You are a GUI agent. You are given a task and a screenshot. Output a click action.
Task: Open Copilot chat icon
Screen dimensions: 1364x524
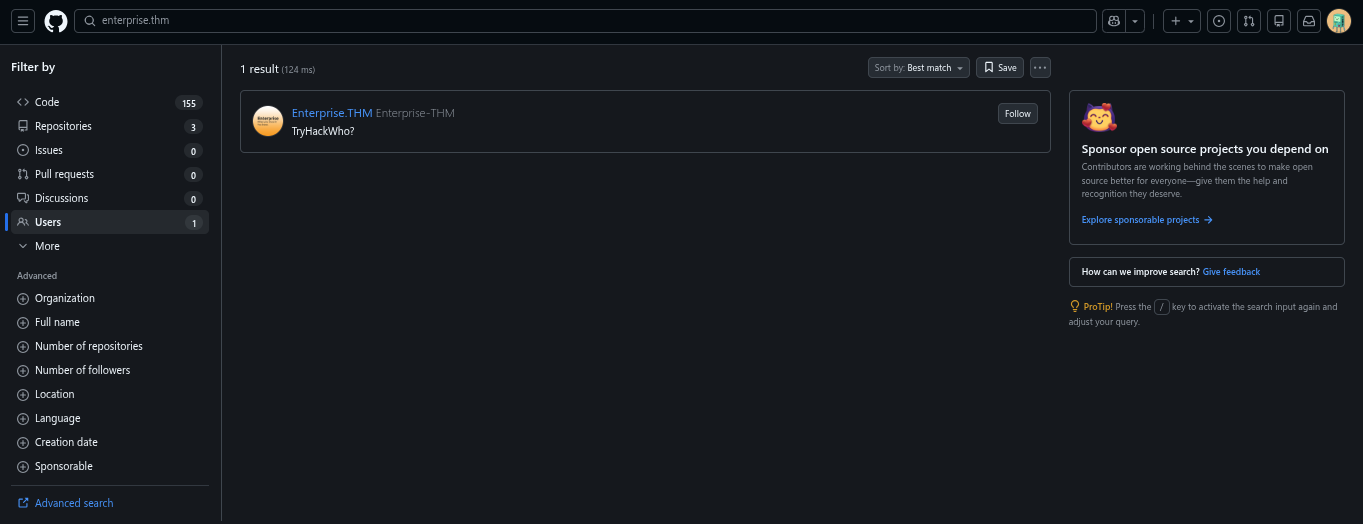(x=1113, y=21)
